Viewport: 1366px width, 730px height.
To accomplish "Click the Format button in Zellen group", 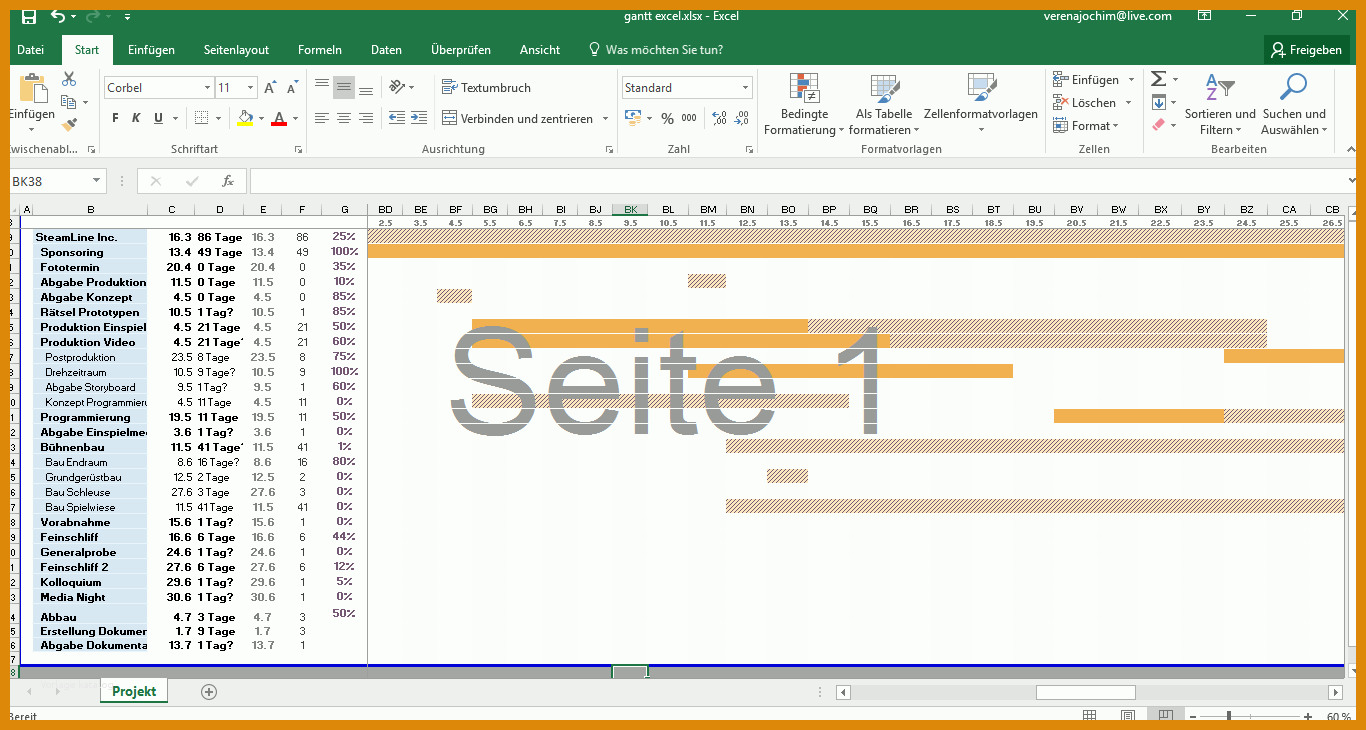I will pyautogui.click(x=1085, y=126).
